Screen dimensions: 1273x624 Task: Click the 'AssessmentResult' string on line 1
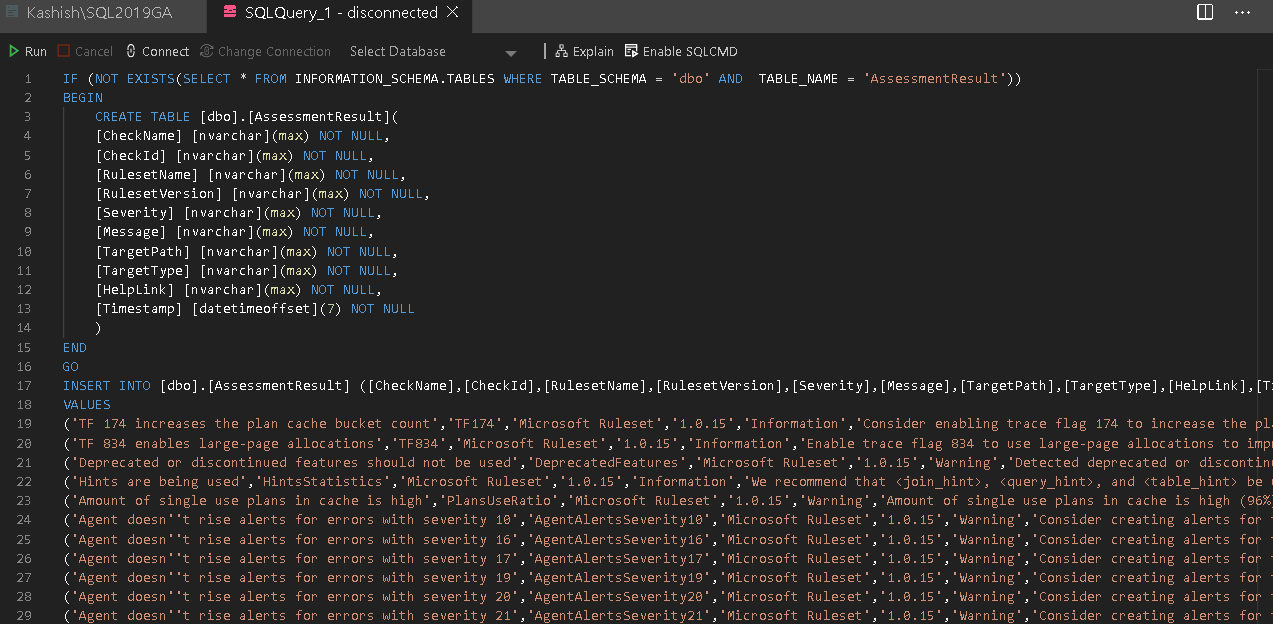[x=934, y=79]
